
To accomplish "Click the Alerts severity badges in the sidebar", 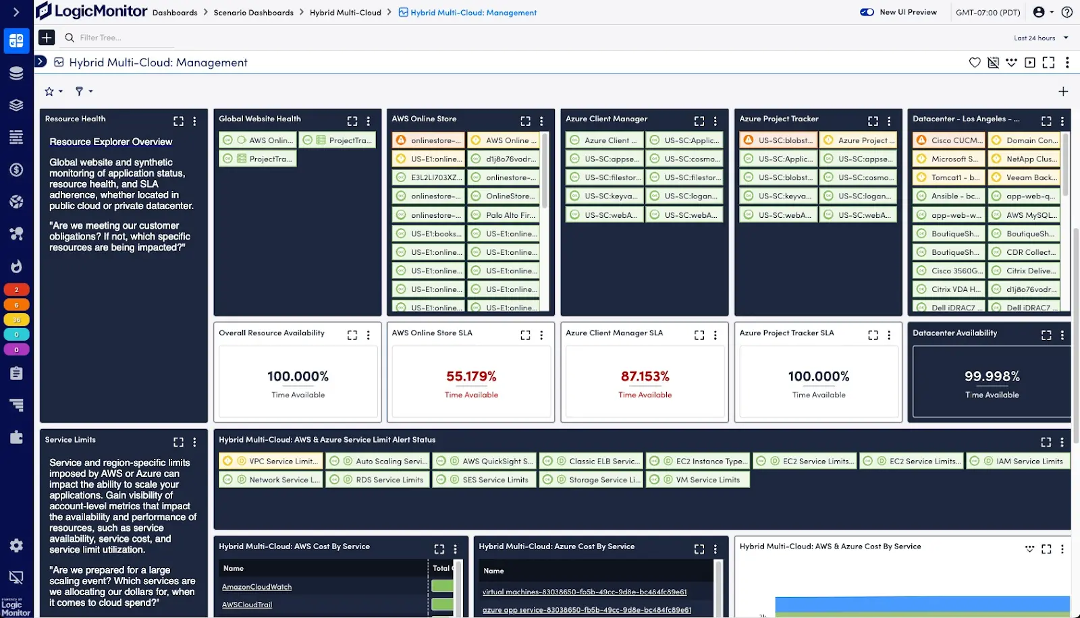I will click(x=15, y=320).
